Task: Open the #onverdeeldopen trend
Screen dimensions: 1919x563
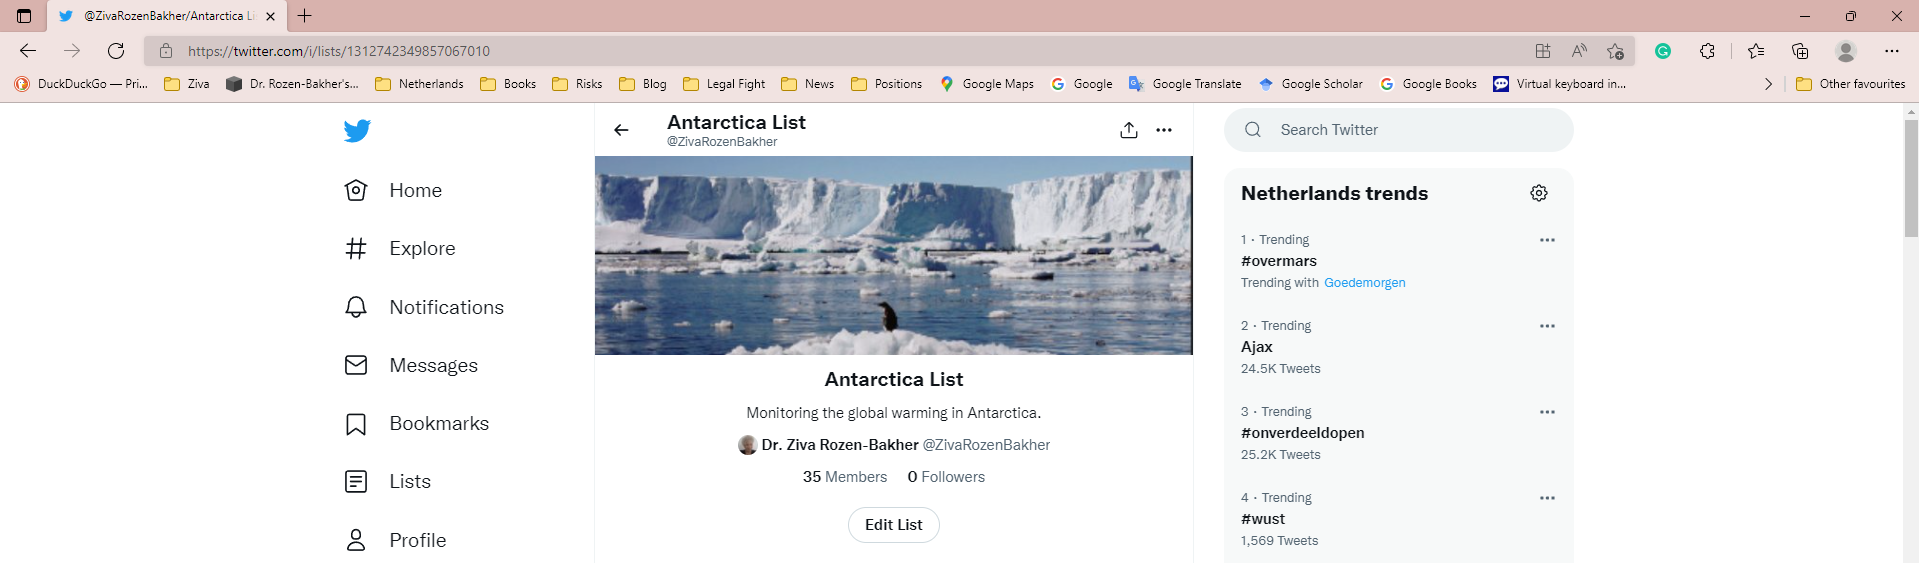Action: coord(1303,433)
